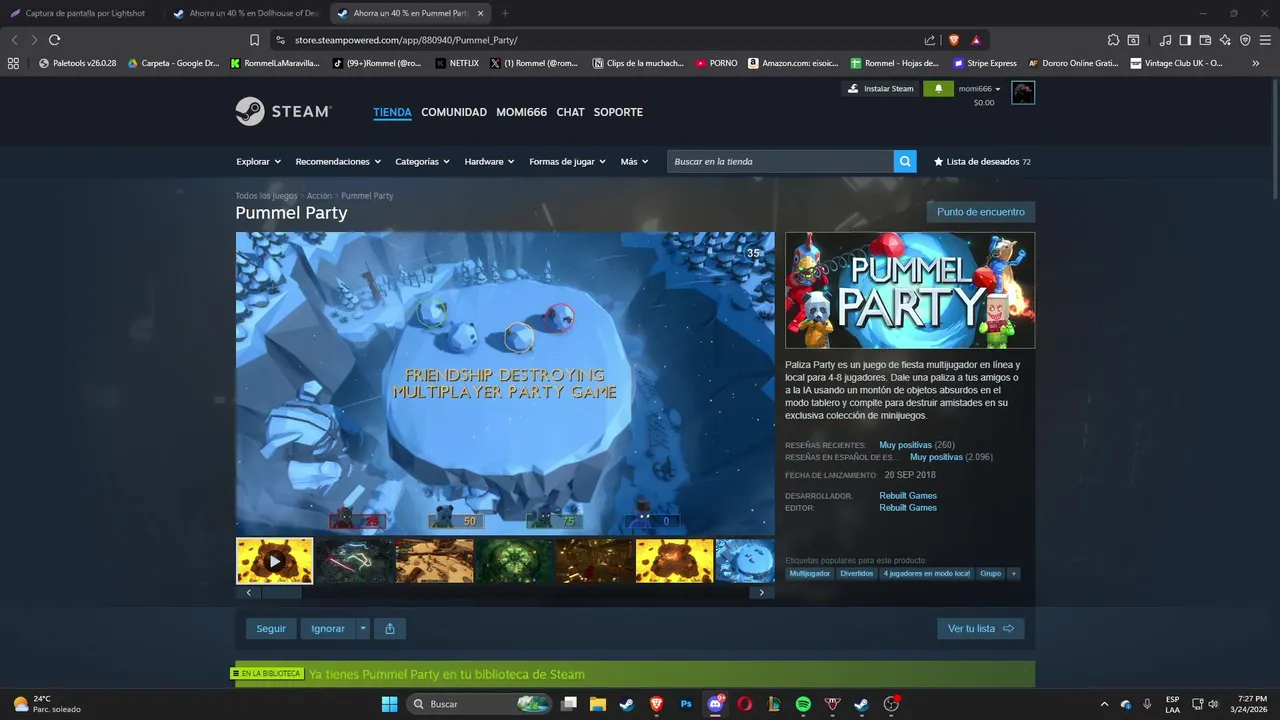Image resolution: width=1280 pixels, height=720 pixels.
Task: Click the Brave Rewards triangle icon
Action: pos(975,40)
